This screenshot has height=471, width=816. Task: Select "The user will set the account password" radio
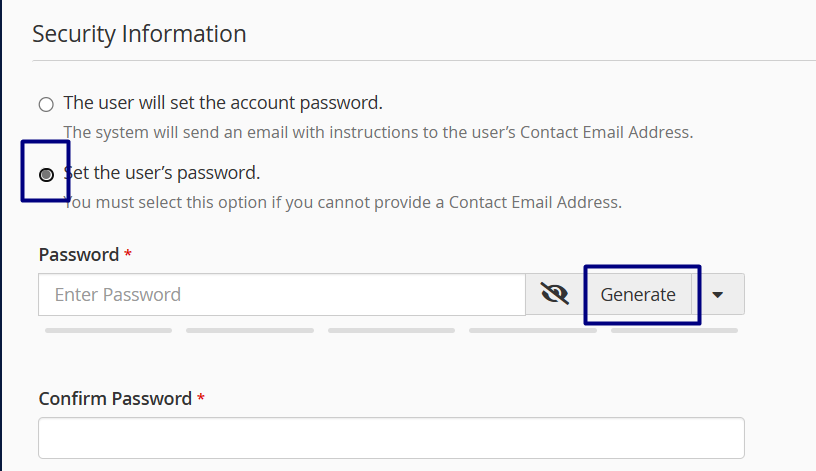46,104
